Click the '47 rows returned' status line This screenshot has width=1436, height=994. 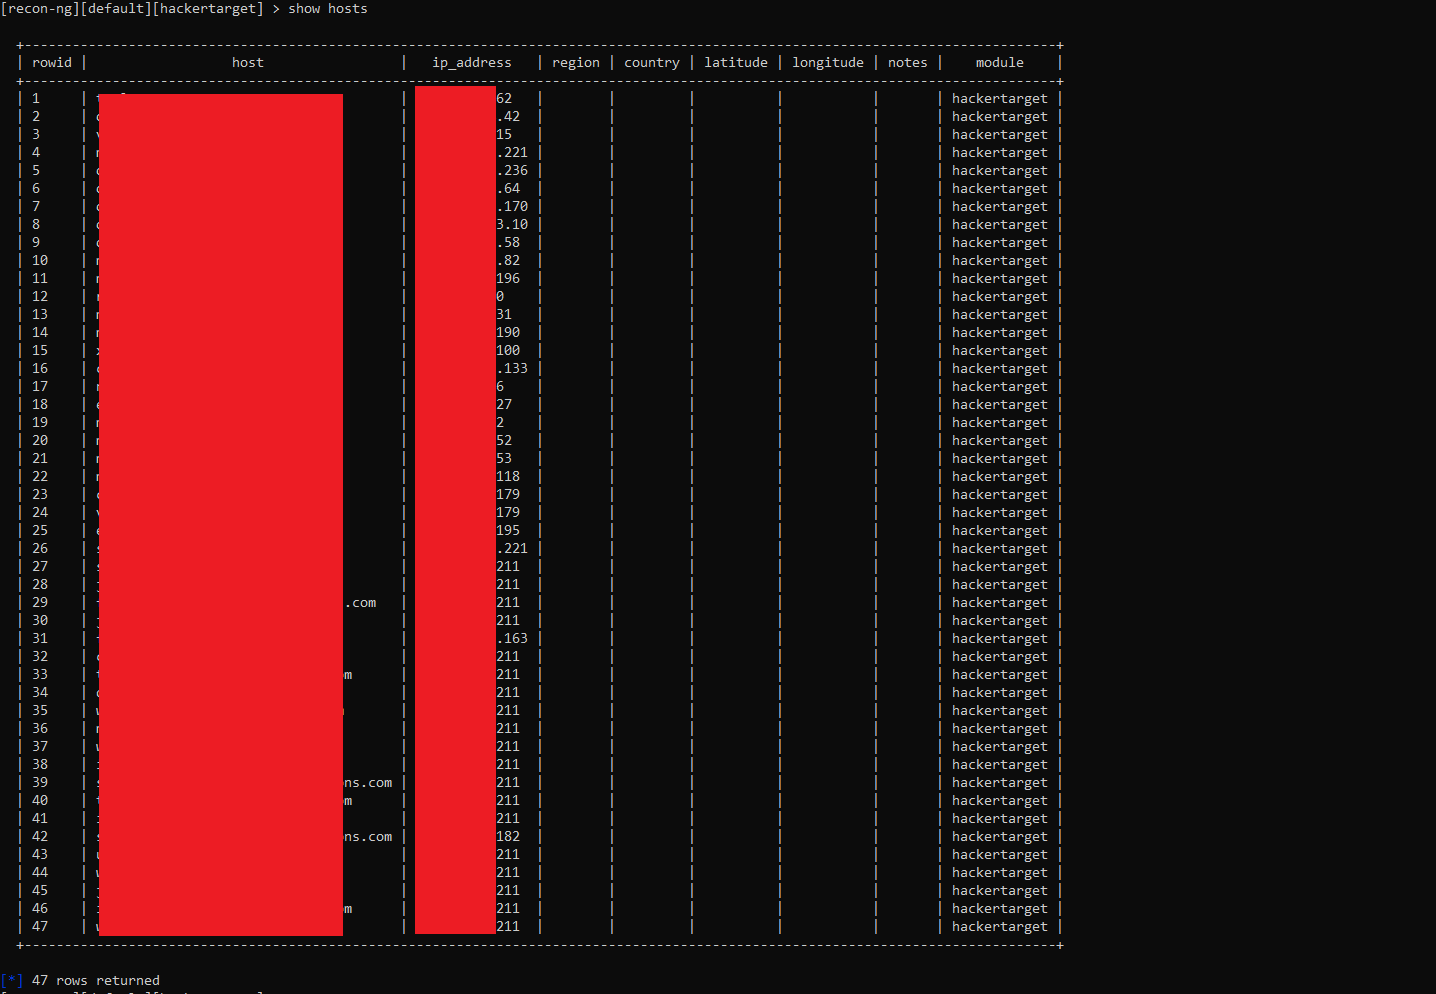(96, 980)
